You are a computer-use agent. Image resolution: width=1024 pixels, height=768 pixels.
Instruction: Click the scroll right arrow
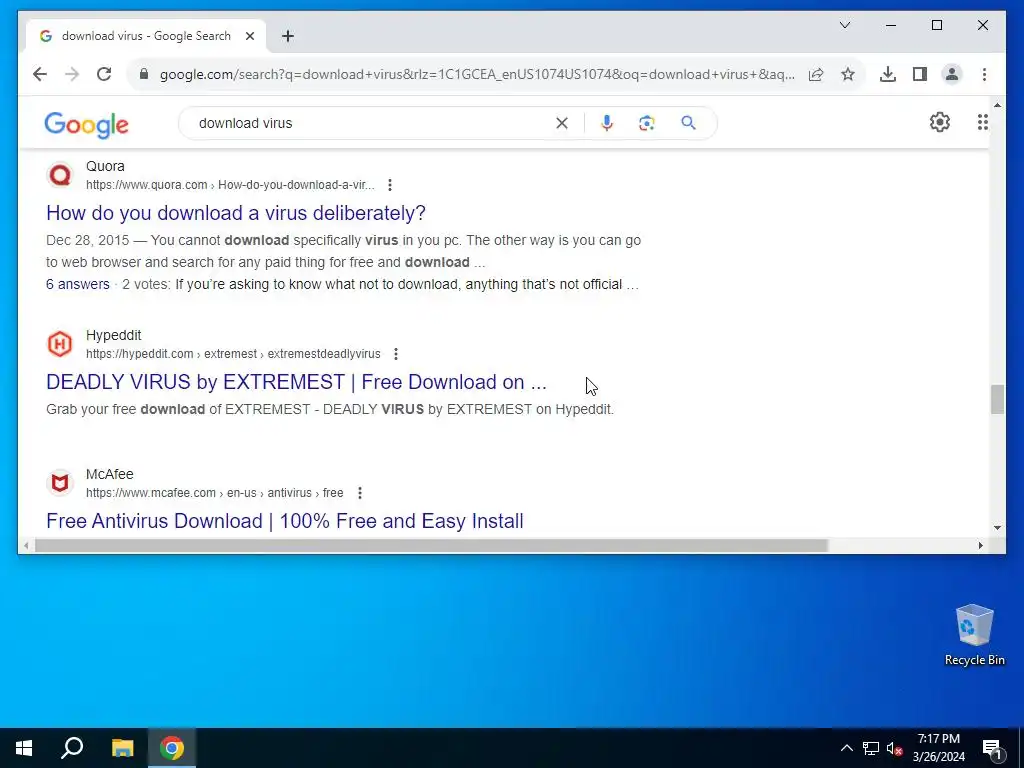click(x=980, y=545)
